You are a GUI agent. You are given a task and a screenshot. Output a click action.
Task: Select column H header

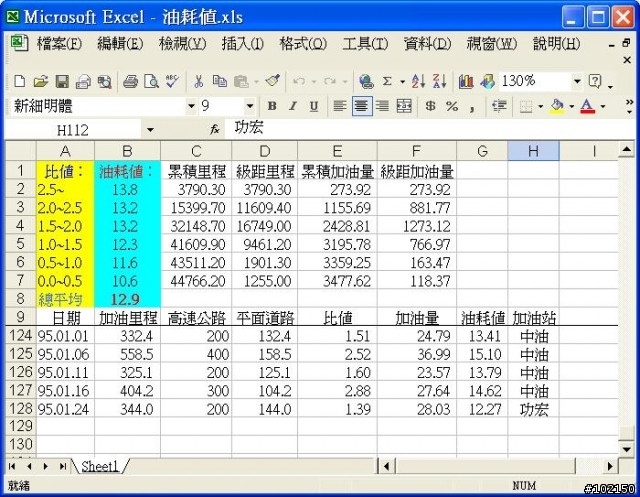[533, 151]
